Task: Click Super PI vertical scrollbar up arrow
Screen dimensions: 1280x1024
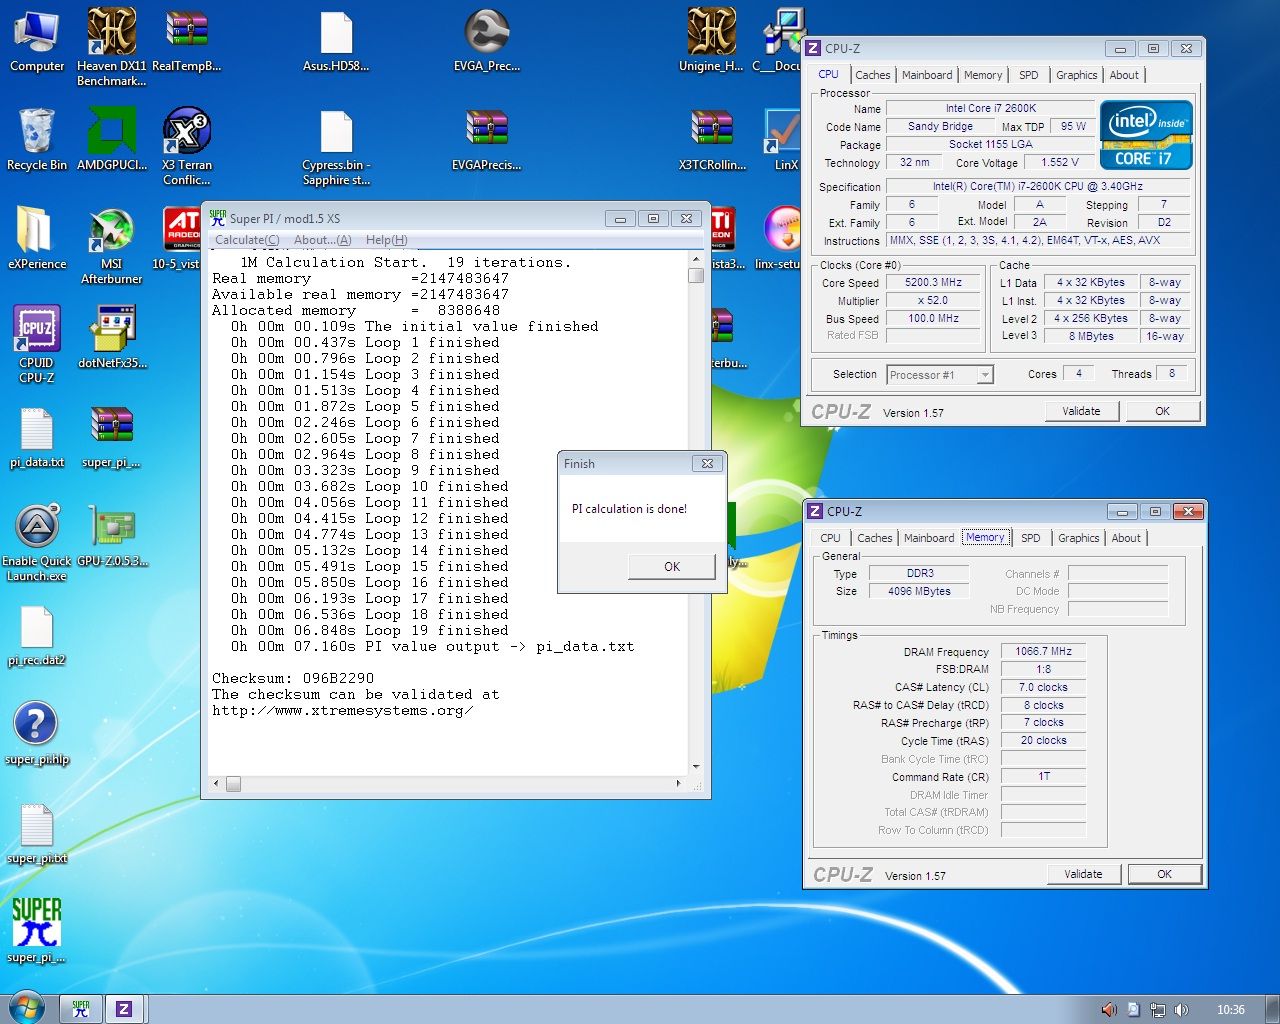Action: pos(696,259)
